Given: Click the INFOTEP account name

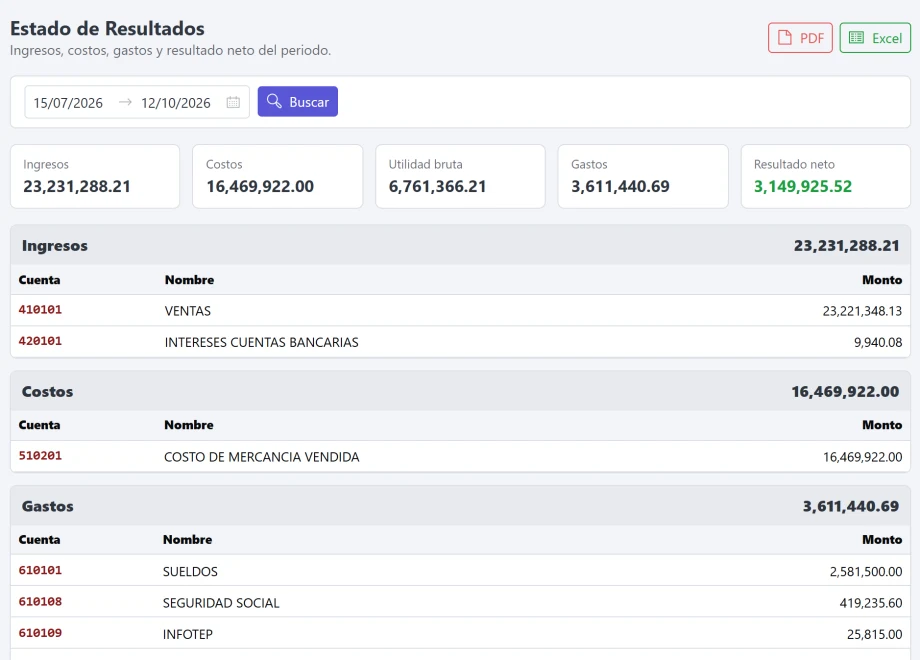Looking at the screenshot, I should 188,634.
